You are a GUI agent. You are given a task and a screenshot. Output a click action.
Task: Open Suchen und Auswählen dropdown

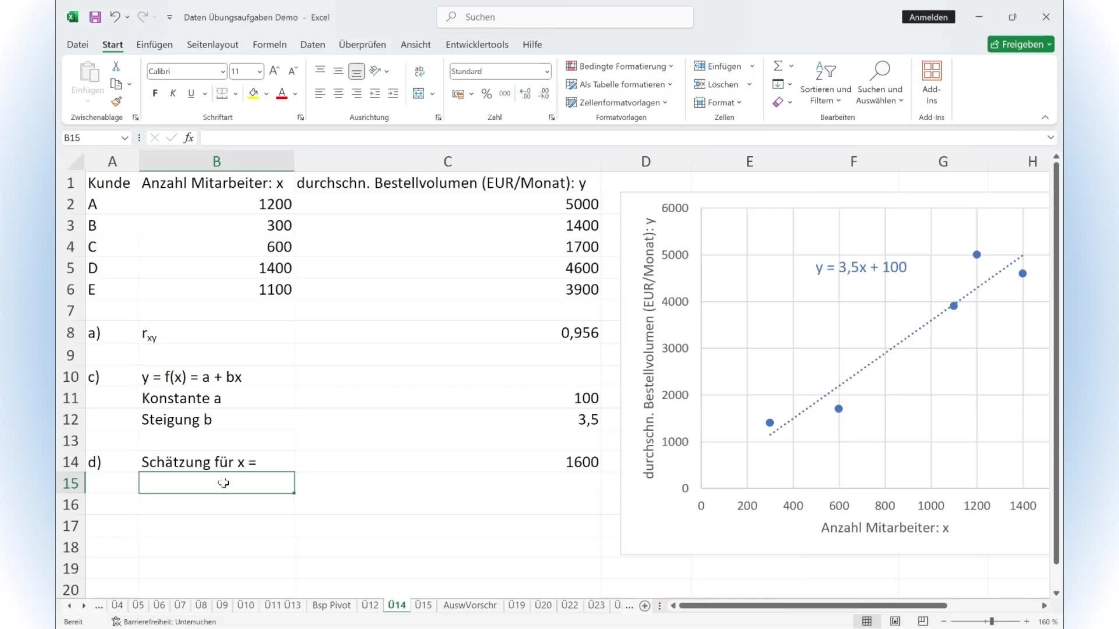pyautogui.click(x=880, y=83)
